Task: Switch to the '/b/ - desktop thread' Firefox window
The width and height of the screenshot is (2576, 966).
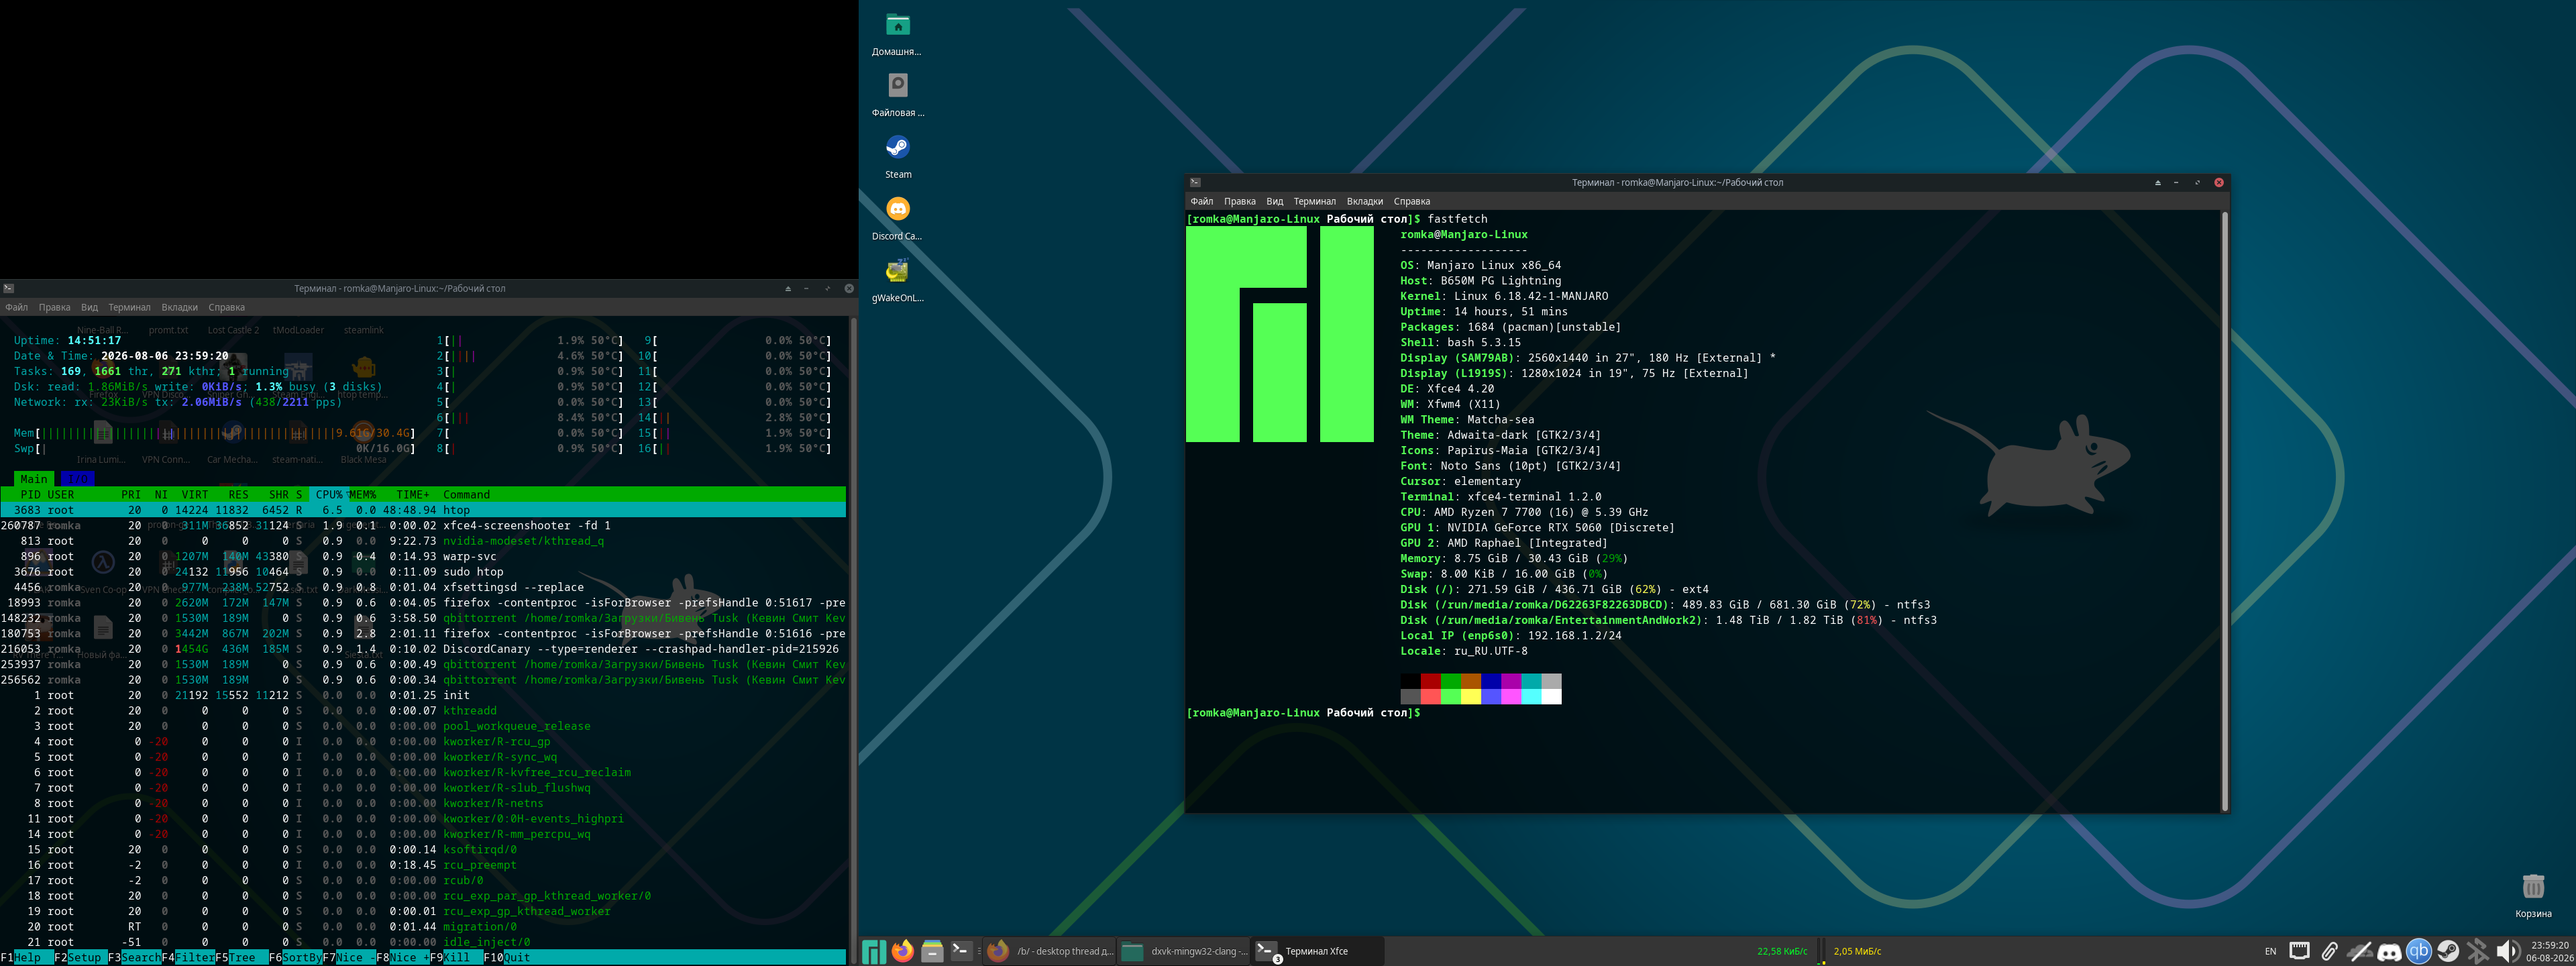Action: [1050, 951]
